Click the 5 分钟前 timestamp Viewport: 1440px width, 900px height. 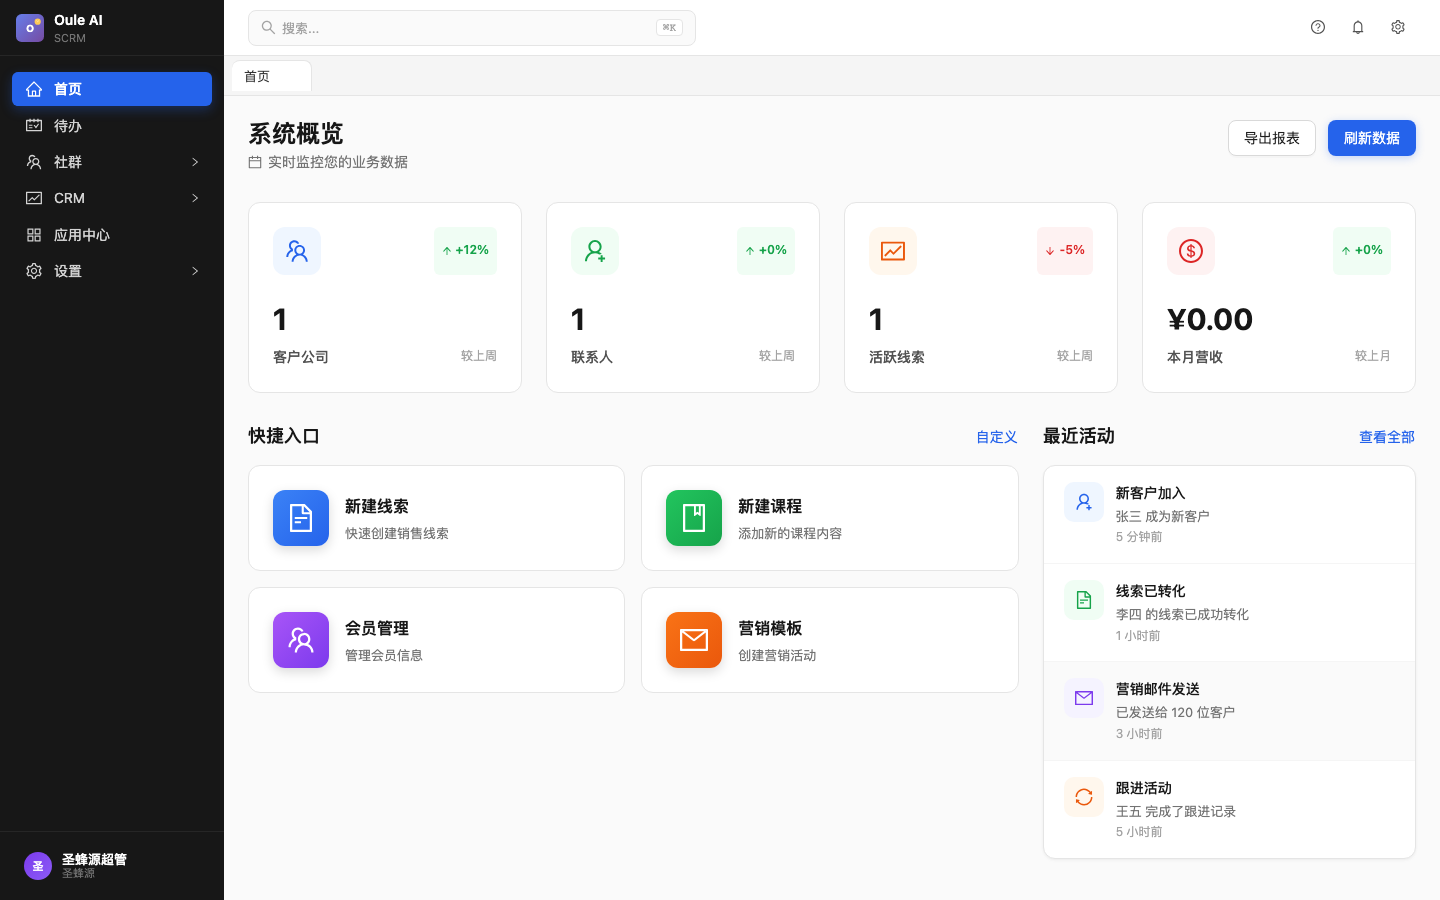[1139, 537]
